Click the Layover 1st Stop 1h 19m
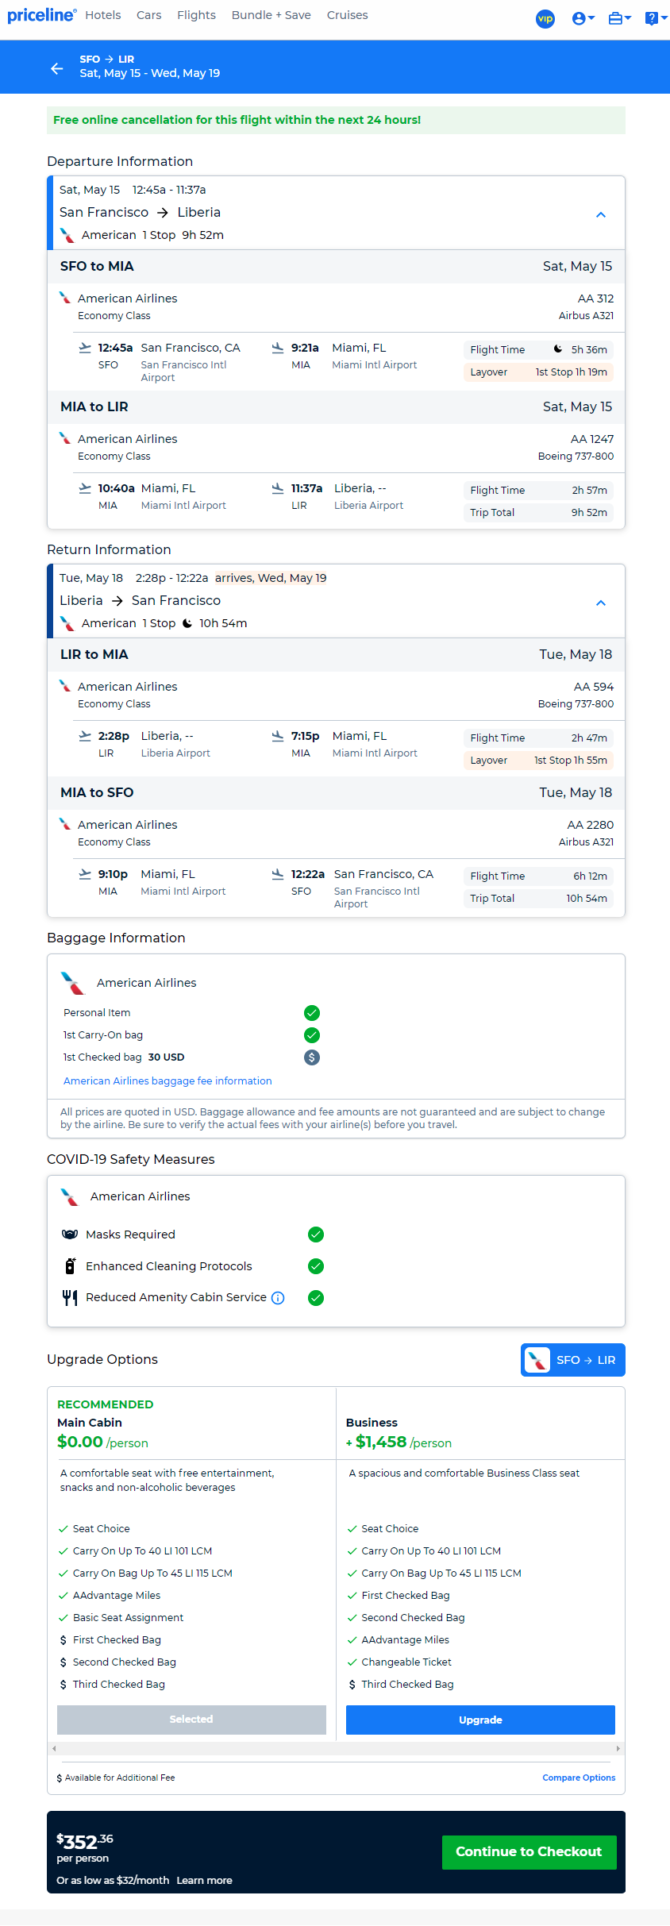This screenshot has width=670, height=1926. pos(539,372)
